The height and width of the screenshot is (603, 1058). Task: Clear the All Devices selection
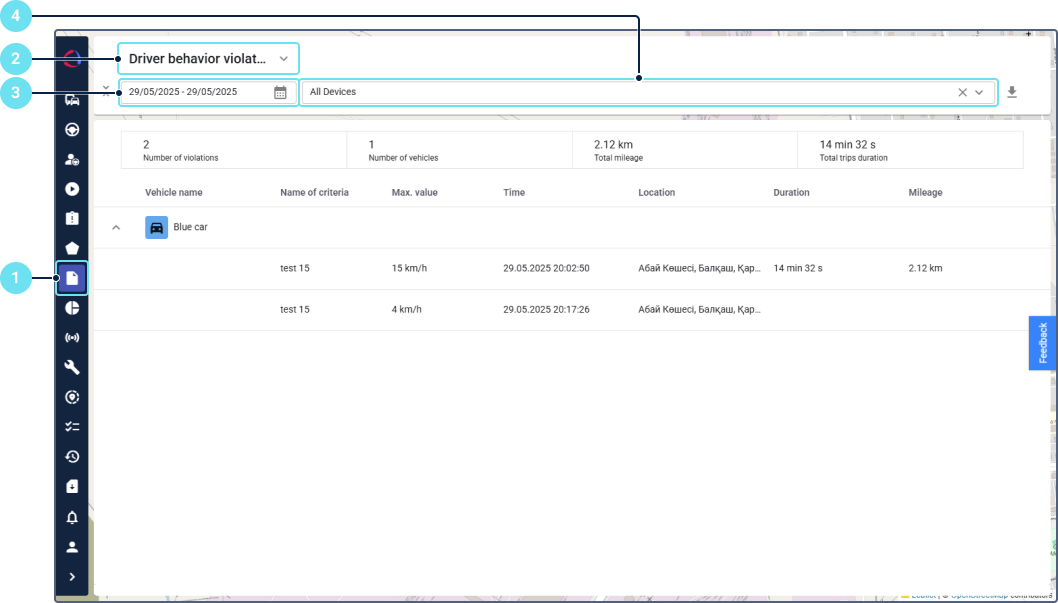962,92
